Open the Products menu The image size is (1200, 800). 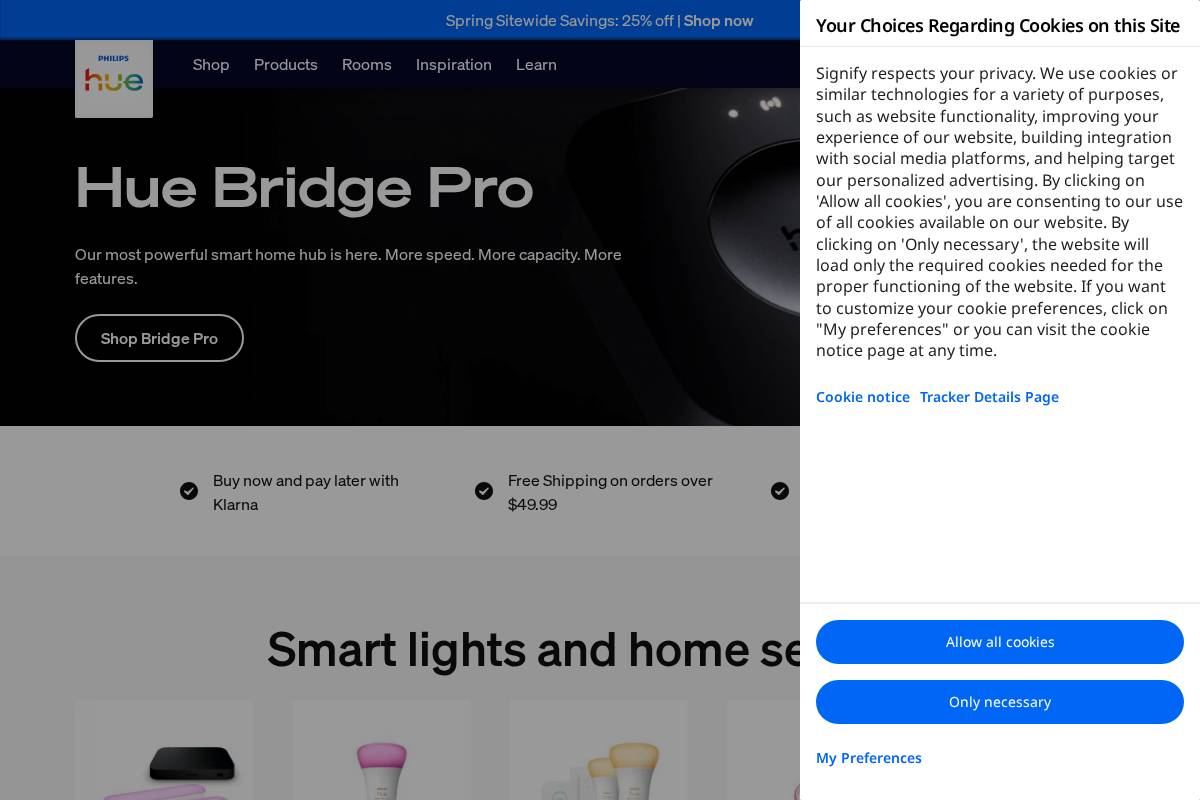(x=286, y=64)
